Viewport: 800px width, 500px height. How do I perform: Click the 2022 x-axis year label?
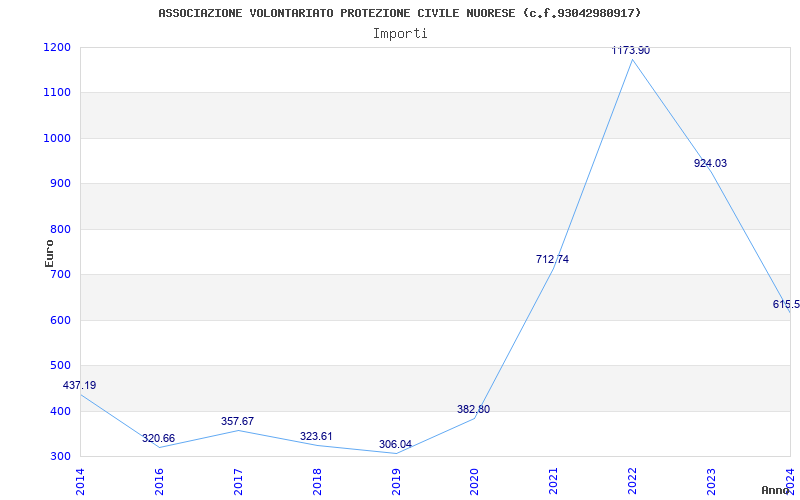pyautogui.click(x=632, y=481)
